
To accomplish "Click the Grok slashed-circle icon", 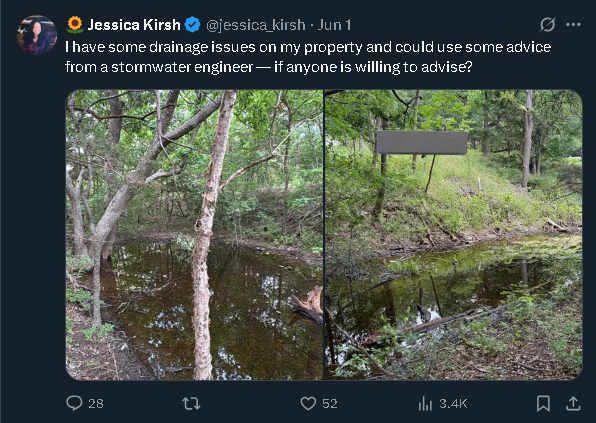I will click(547, 25).
